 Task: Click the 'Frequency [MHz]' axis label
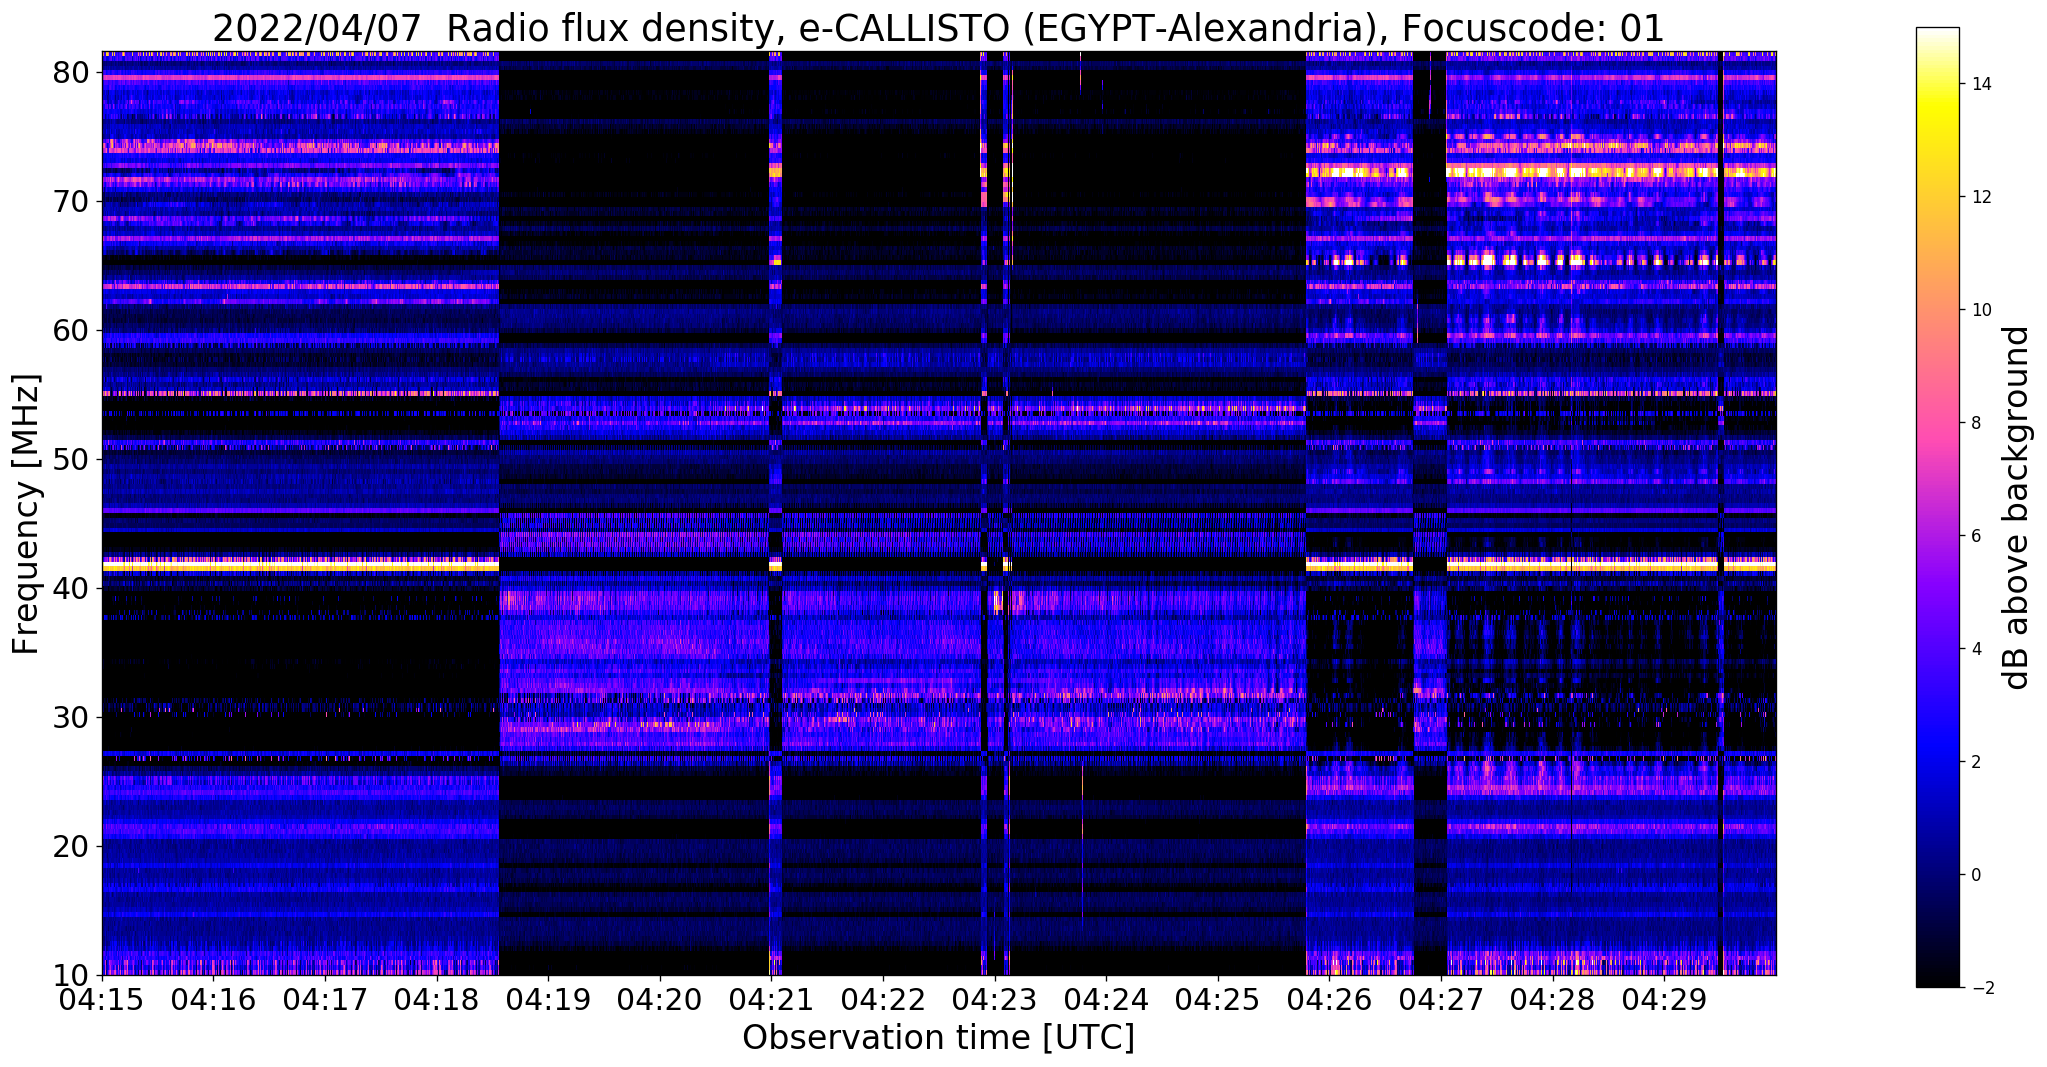pyautogui.click(x=27, y=514)
